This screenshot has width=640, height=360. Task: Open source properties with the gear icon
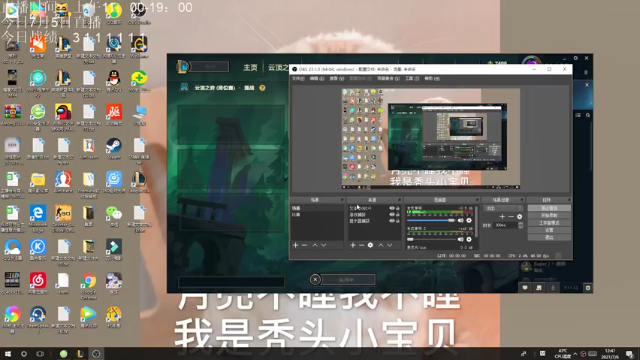(x=370, y=245)
